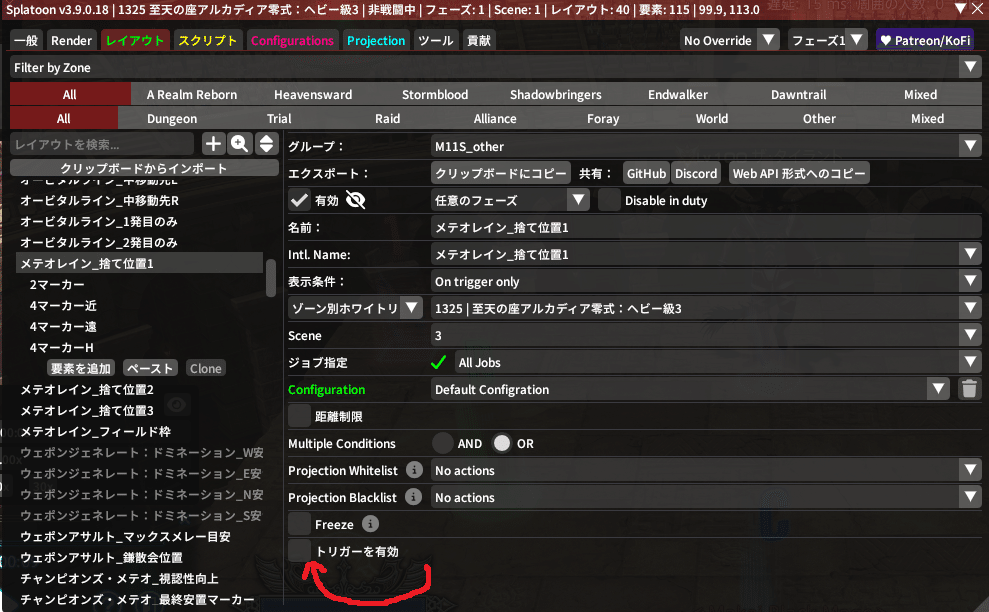This screenshot has height=612, width=989.
Task: Click the info icon next to Freeze
Action: pyautogui.click(x=370, y=524)
